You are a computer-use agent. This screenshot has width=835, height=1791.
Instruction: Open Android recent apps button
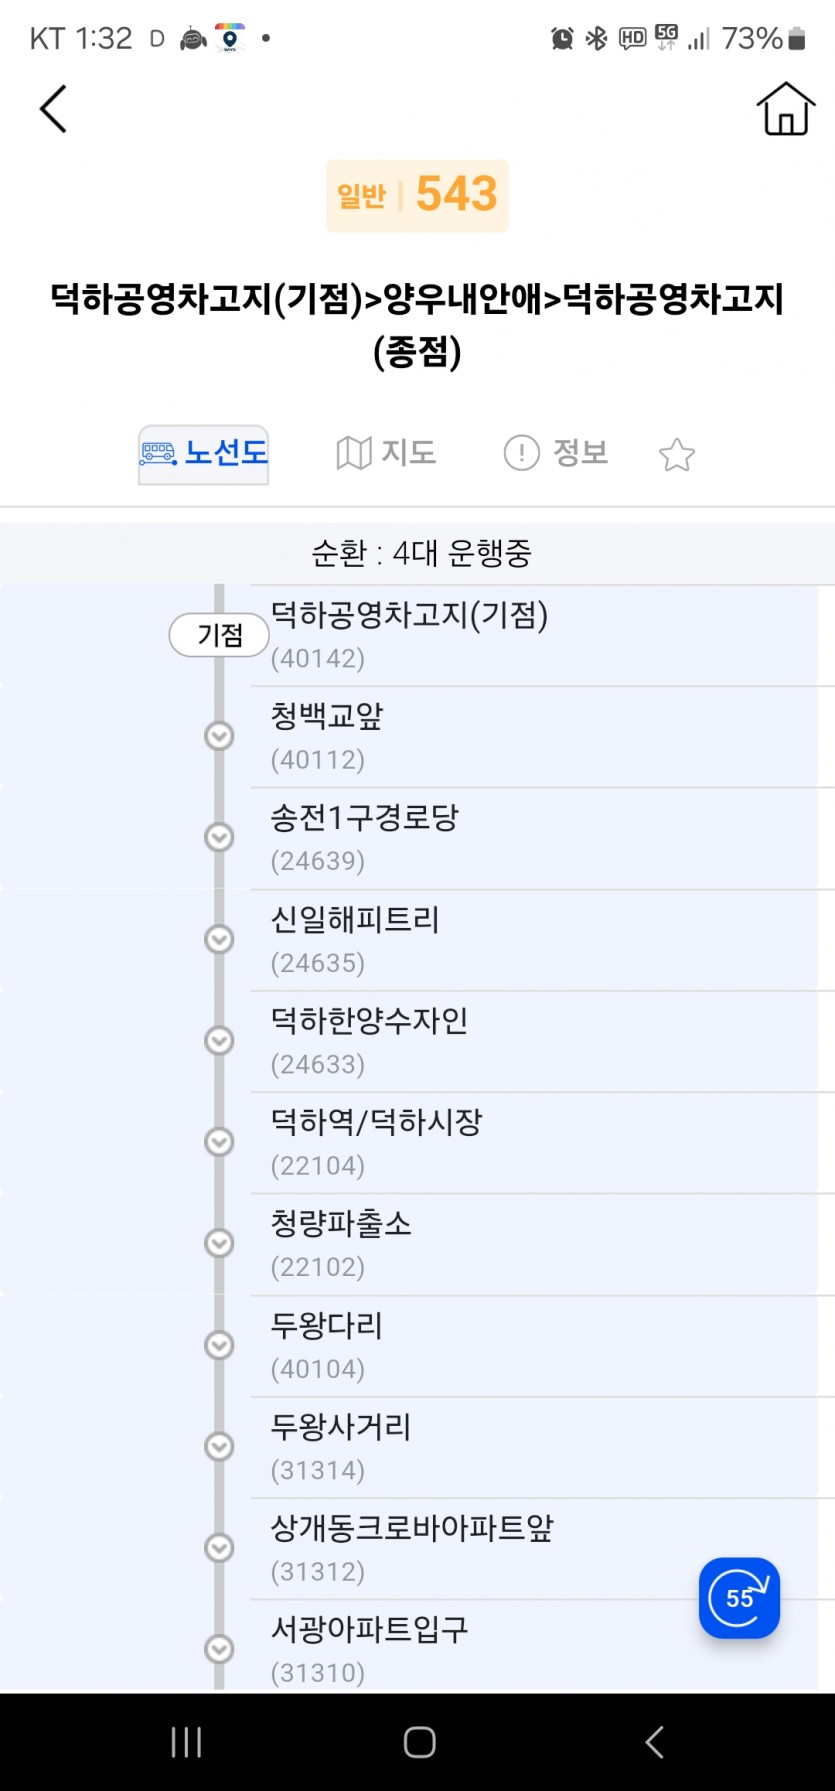[x=186, y=1742]
